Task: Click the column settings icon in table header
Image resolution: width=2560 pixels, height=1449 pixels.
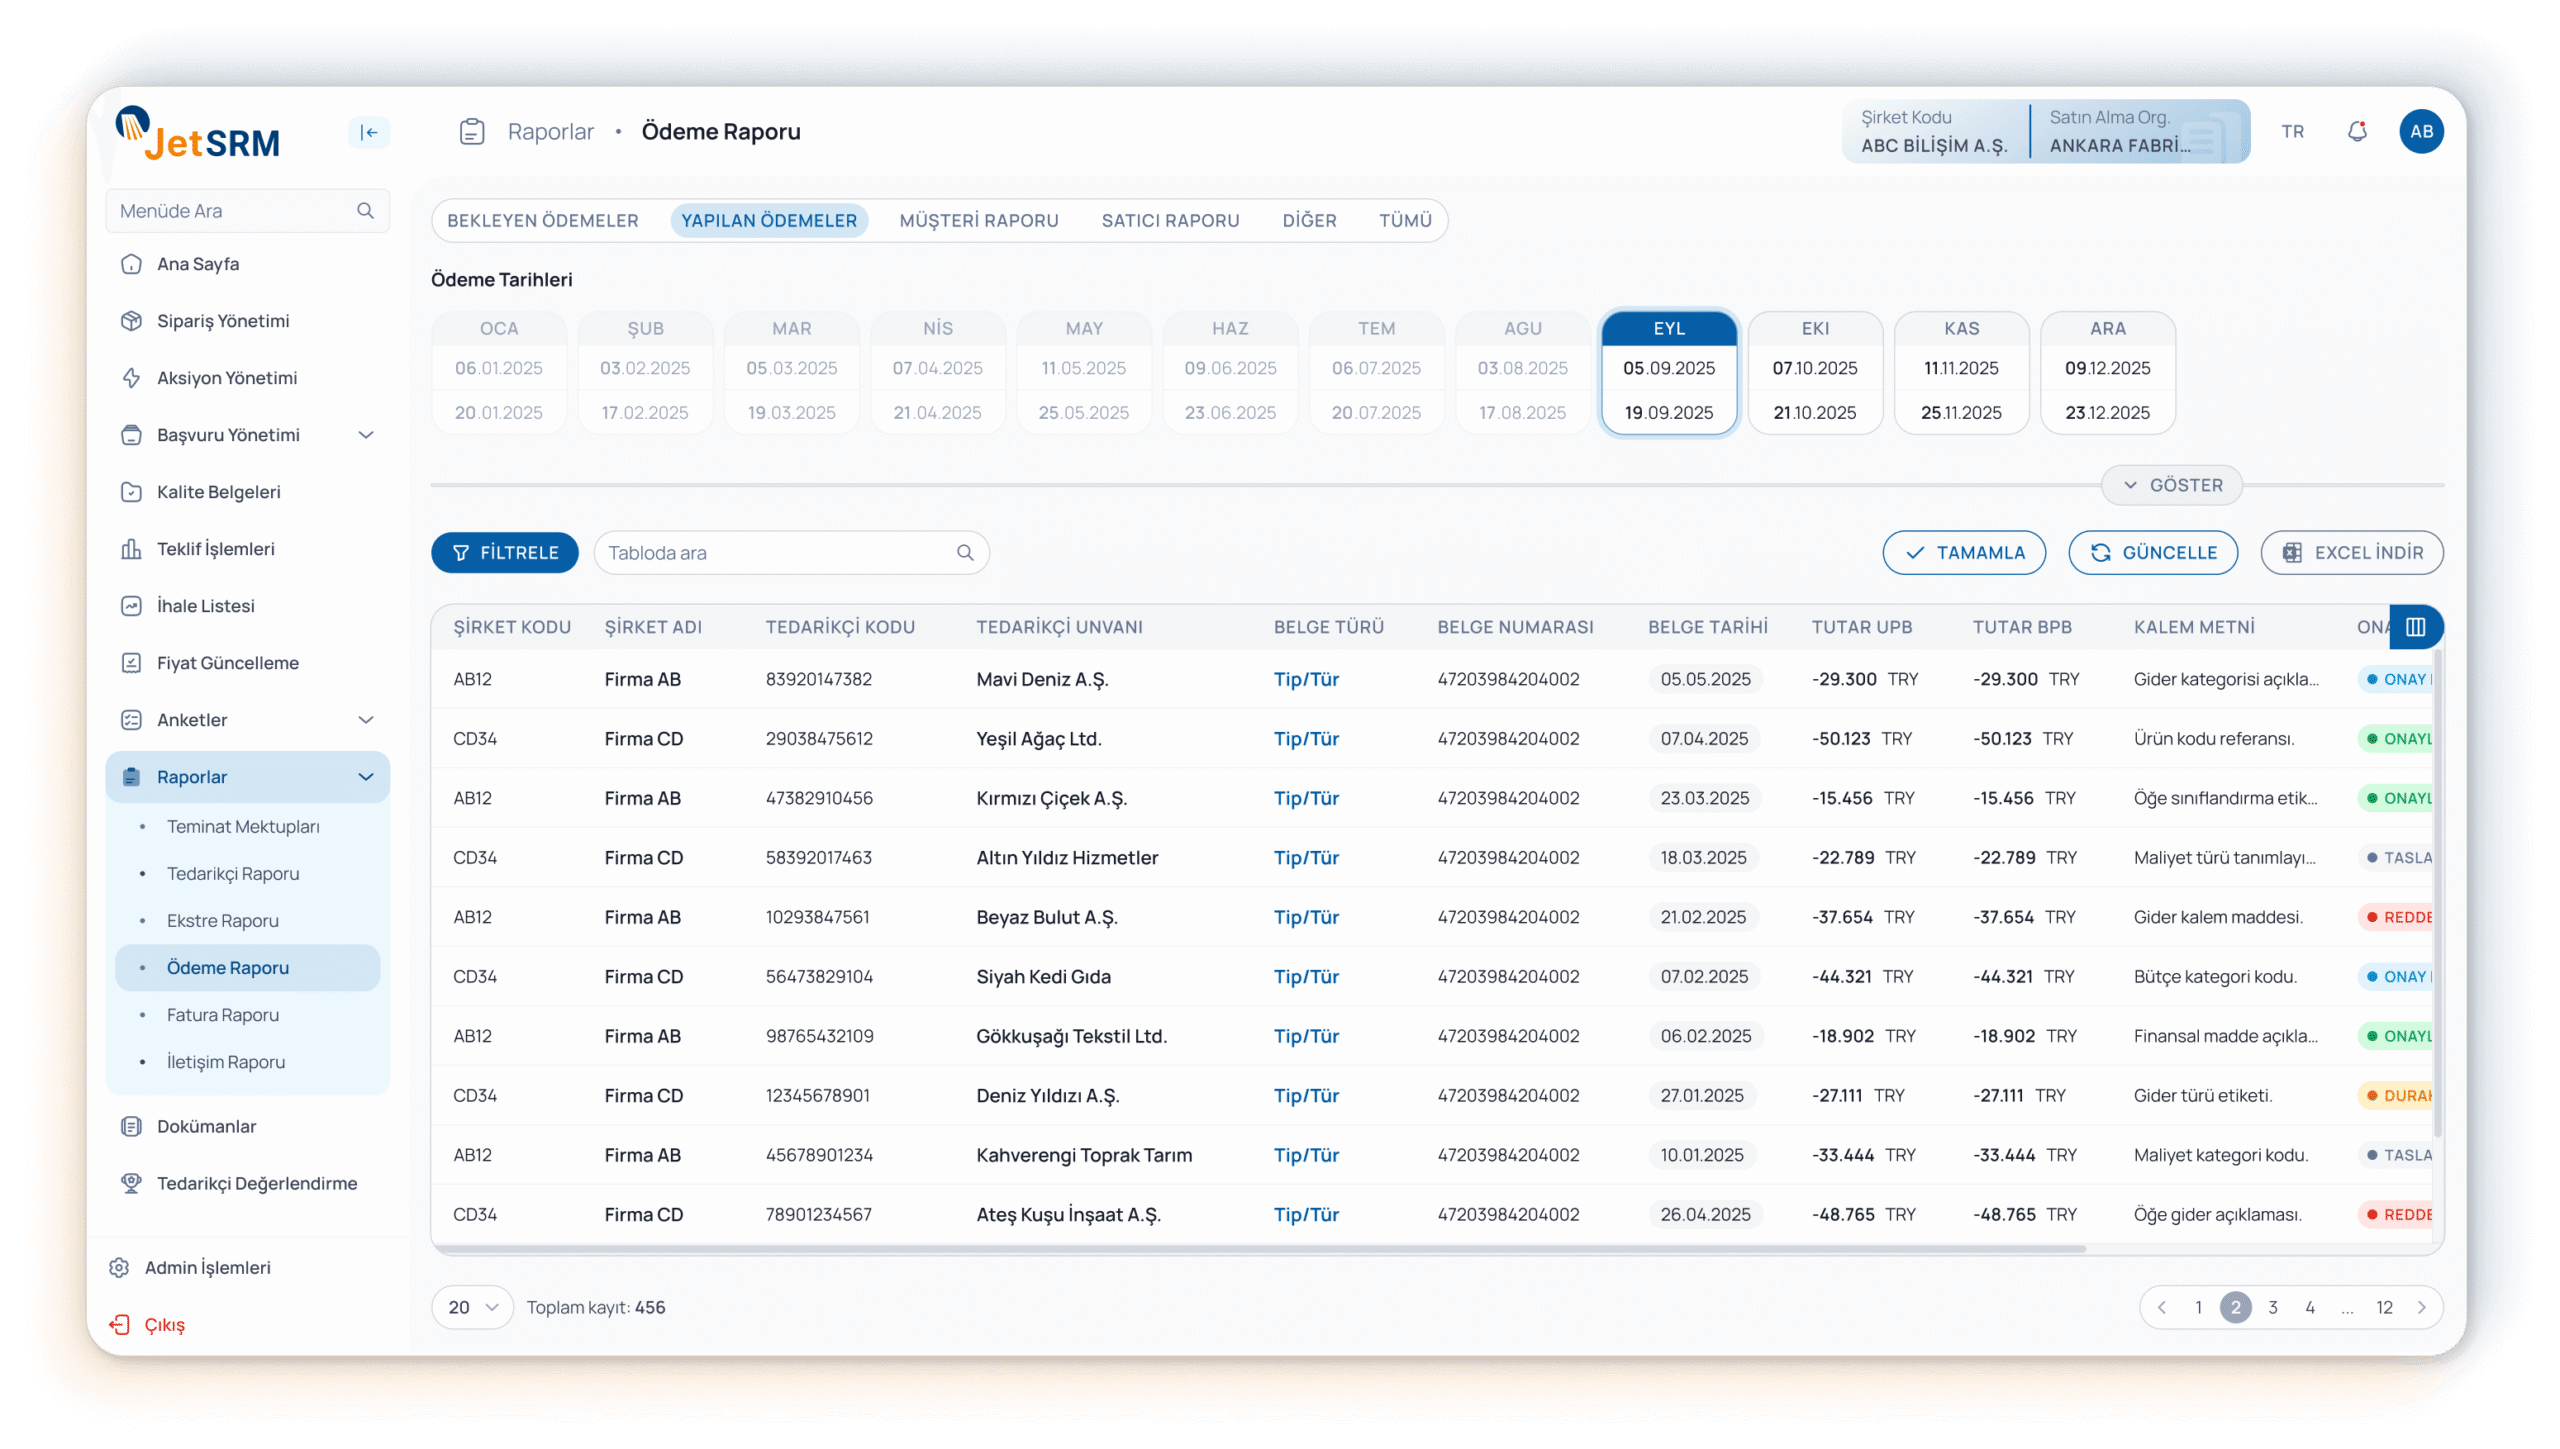Action: pyautogui.click(x=2415, y=627)
